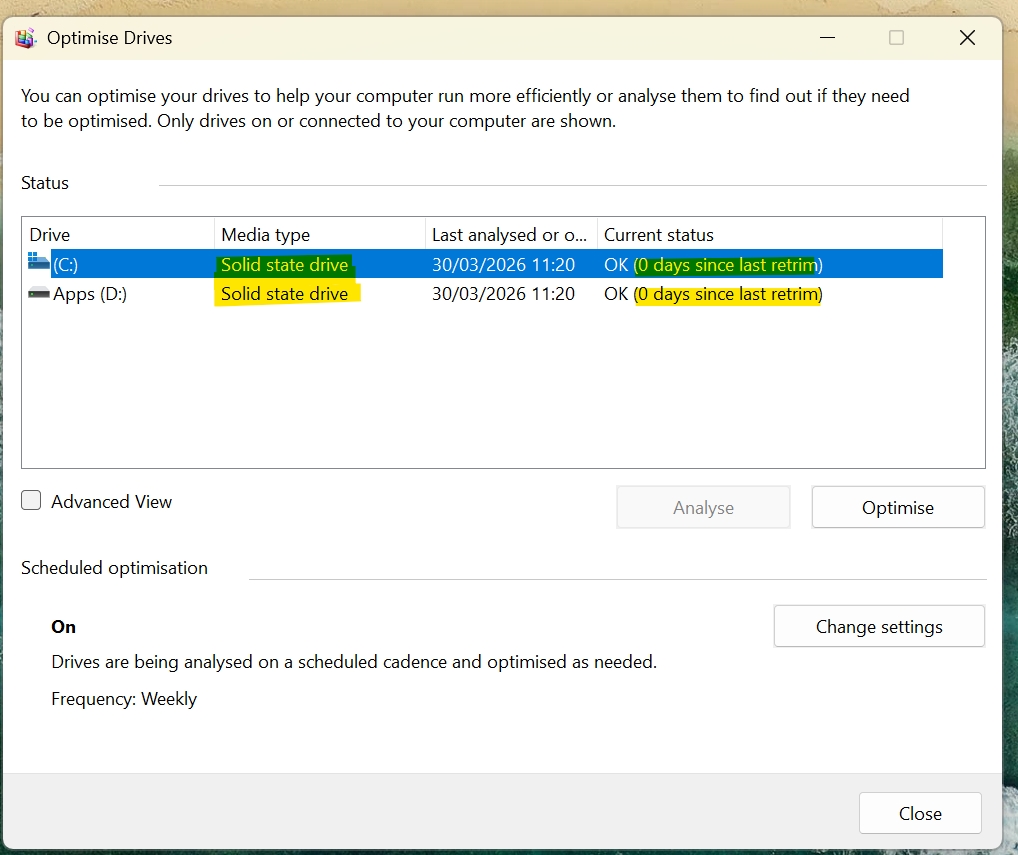Click the Media type column header
Screen dimensions: 1018x855
tap(266, 235)
